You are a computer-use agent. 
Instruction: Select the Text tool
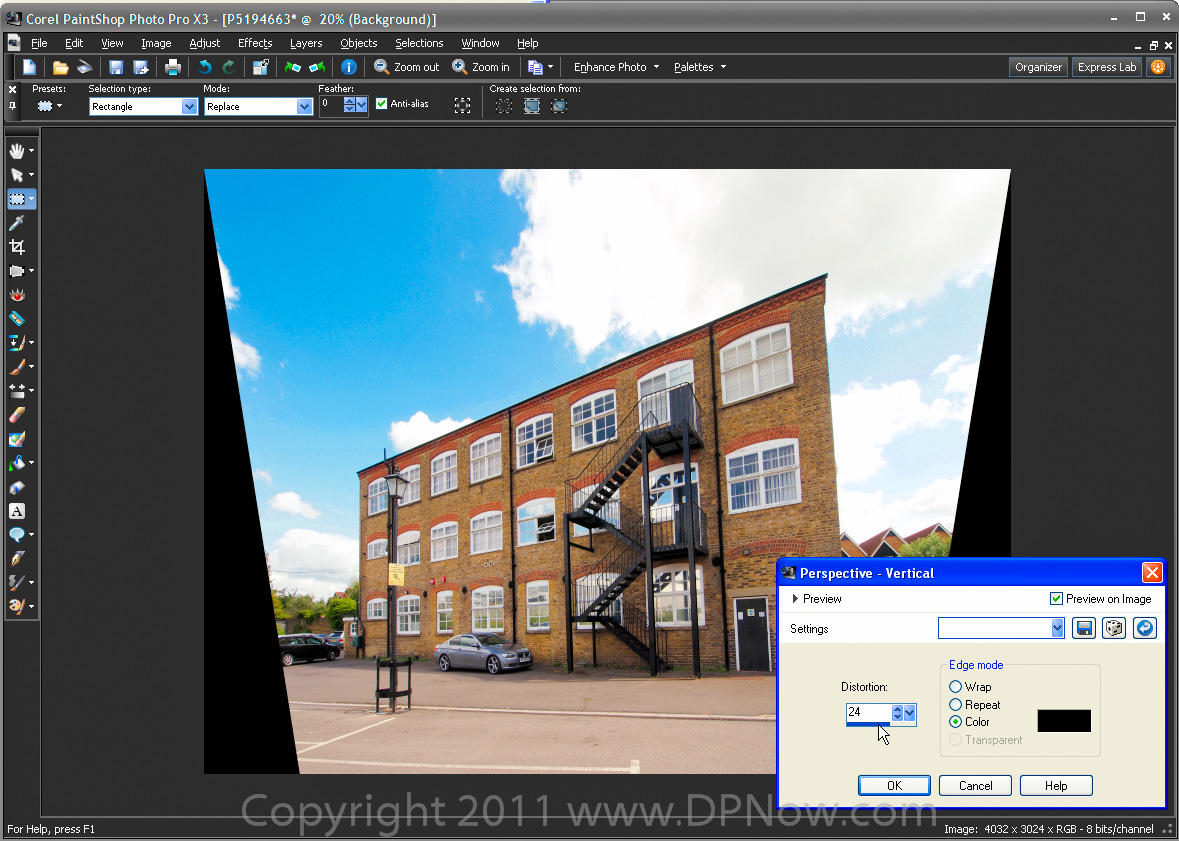[x=17, y=510]
